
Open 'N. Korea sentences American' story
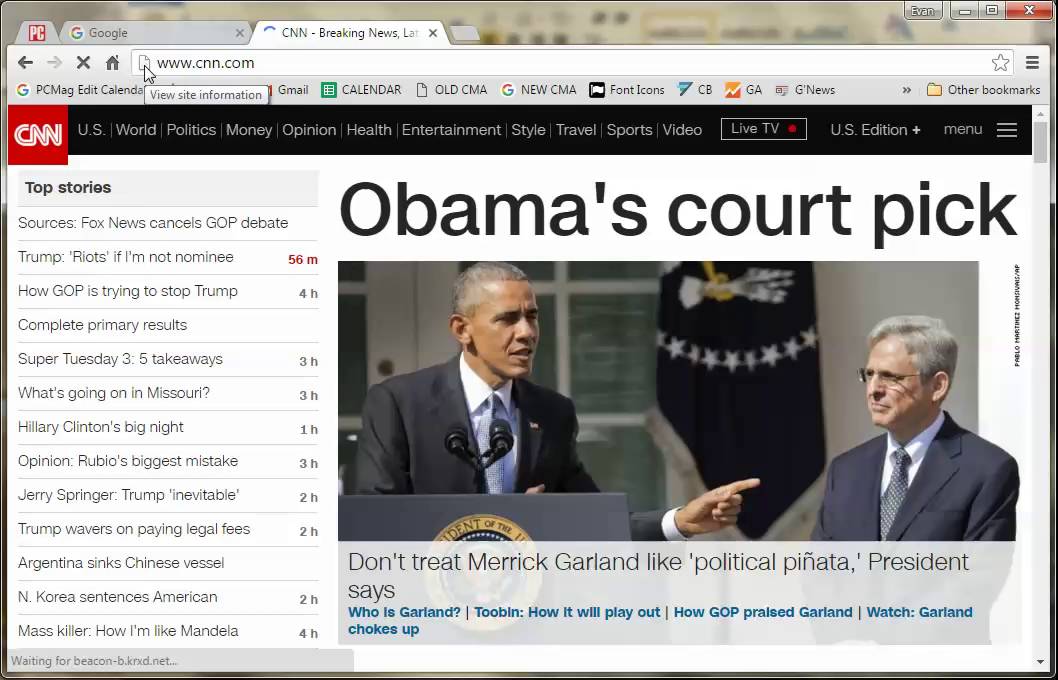tap(117, 597)
